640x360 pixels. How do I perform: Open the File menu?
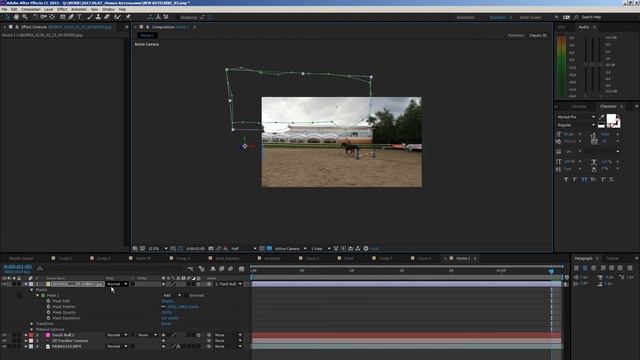pyautogui.click(x=4, y=9)
